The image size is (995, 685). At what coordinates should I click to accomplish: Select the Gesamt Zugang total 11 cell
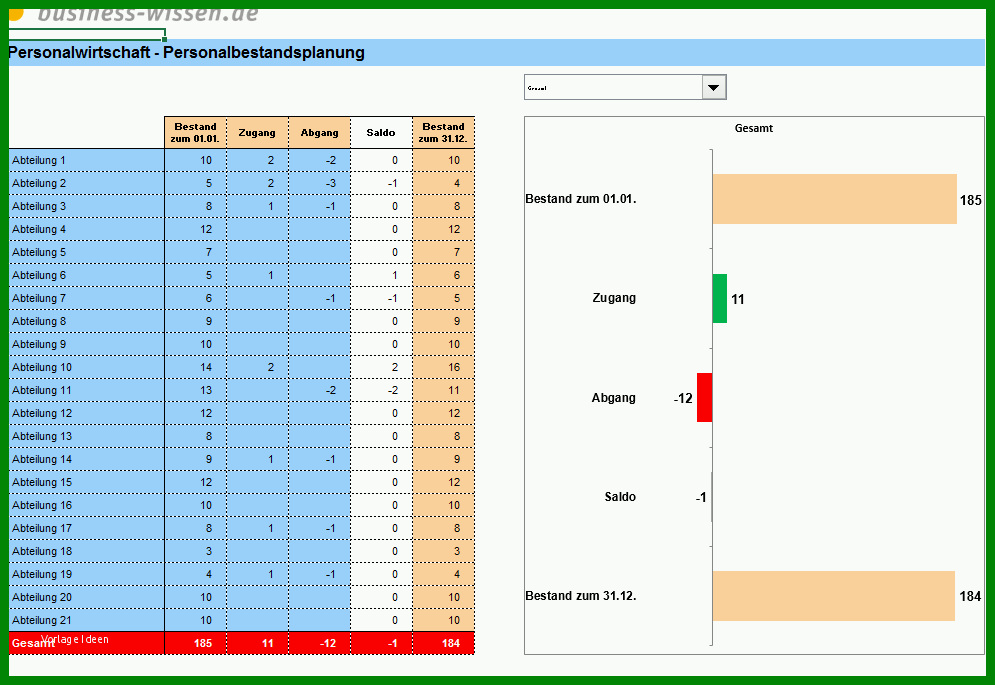tap(257, 643)
